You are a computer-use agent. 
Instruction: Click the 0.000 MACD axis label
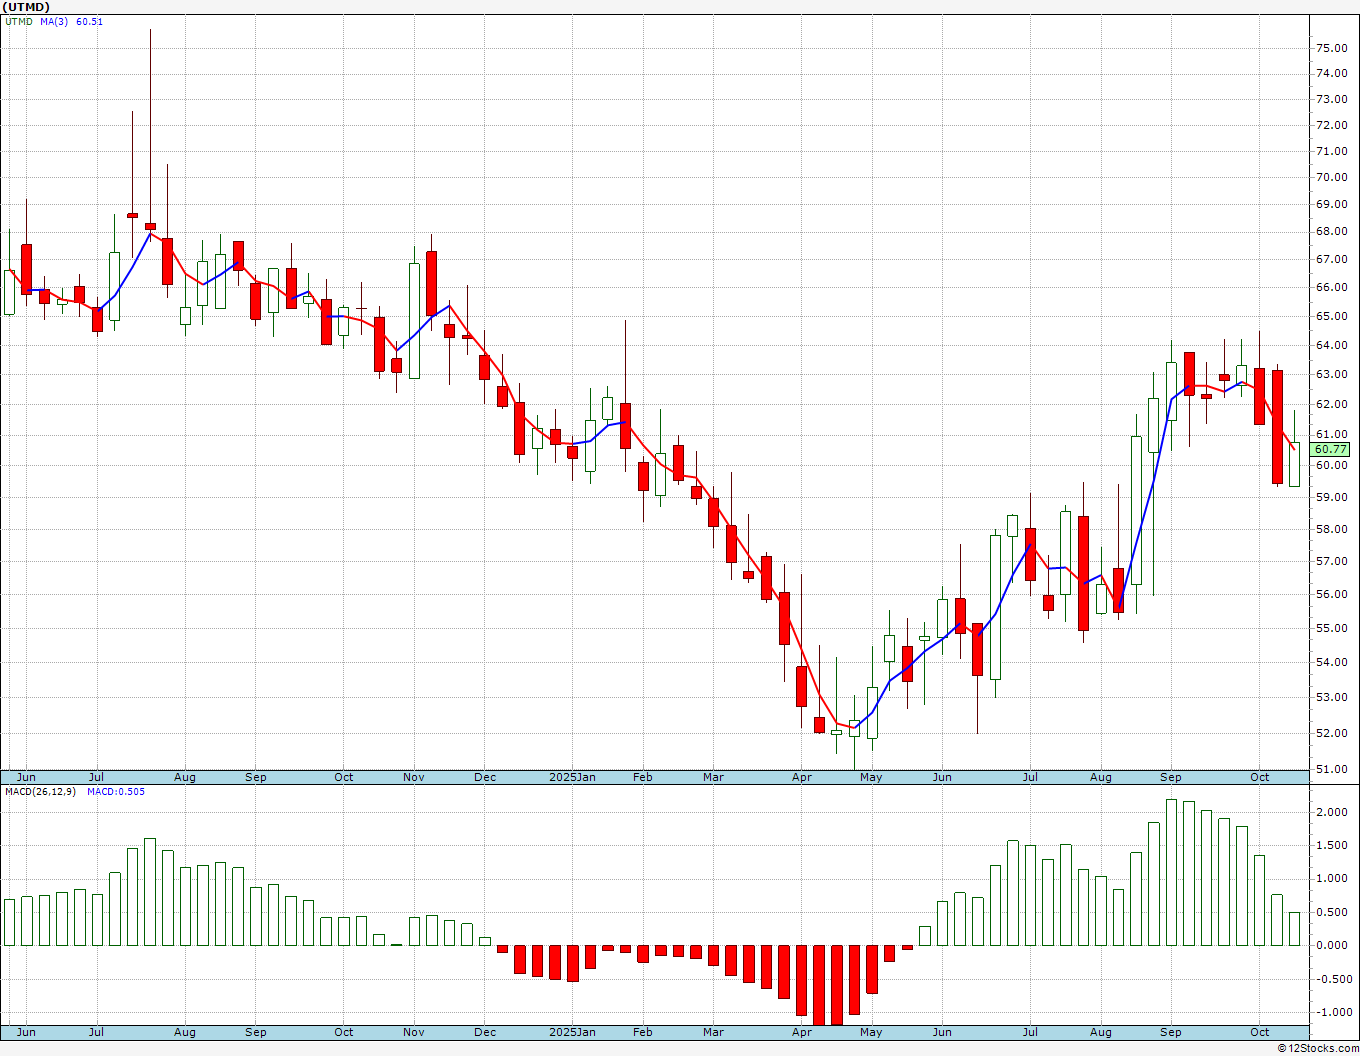(x=1331, y=946)
